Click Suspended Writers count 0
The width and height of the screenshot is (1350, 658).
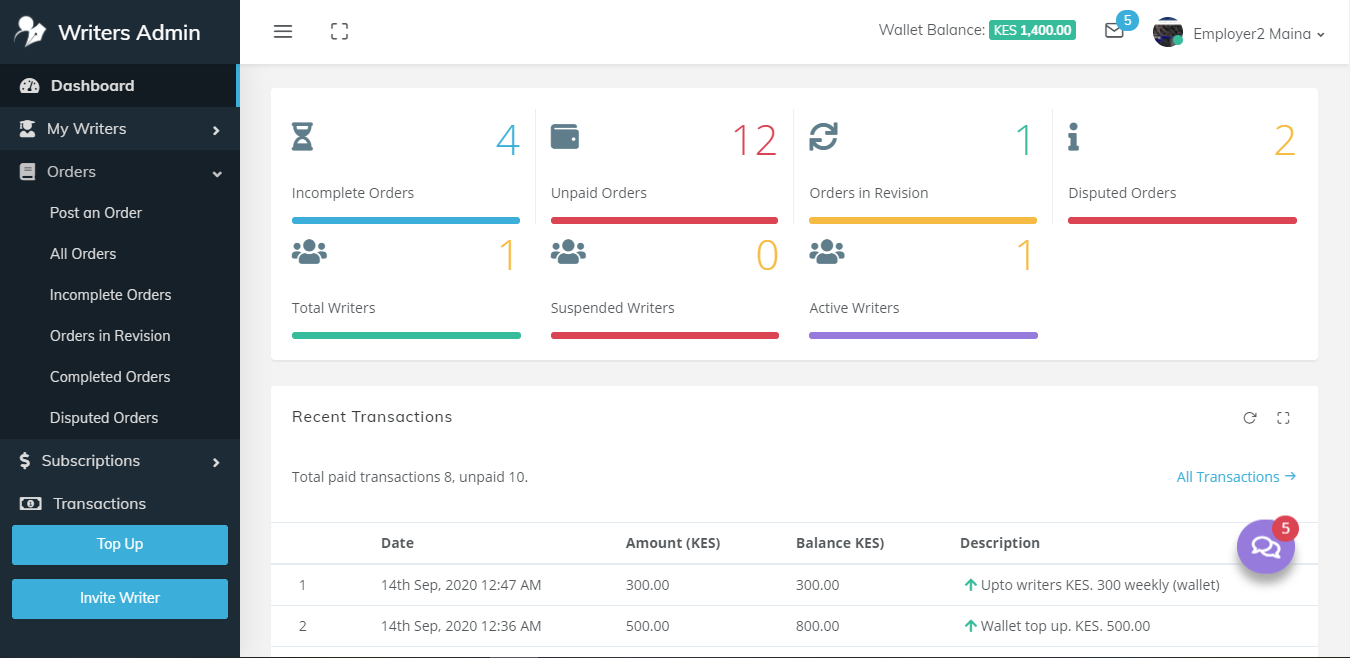(x=767, y=256)
